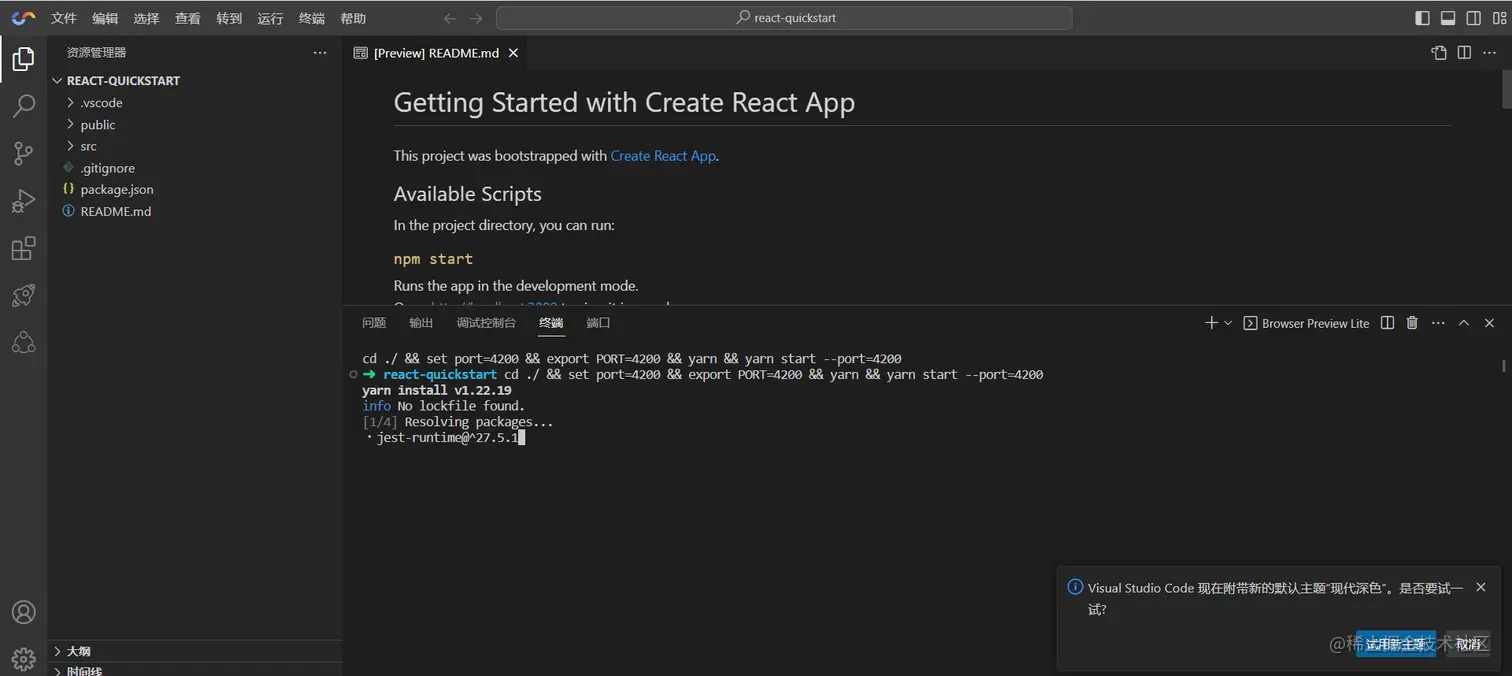The width and height of the screenshot is (1512, 676).
Task: Split the editor to the right
Action: (1464, 53)
